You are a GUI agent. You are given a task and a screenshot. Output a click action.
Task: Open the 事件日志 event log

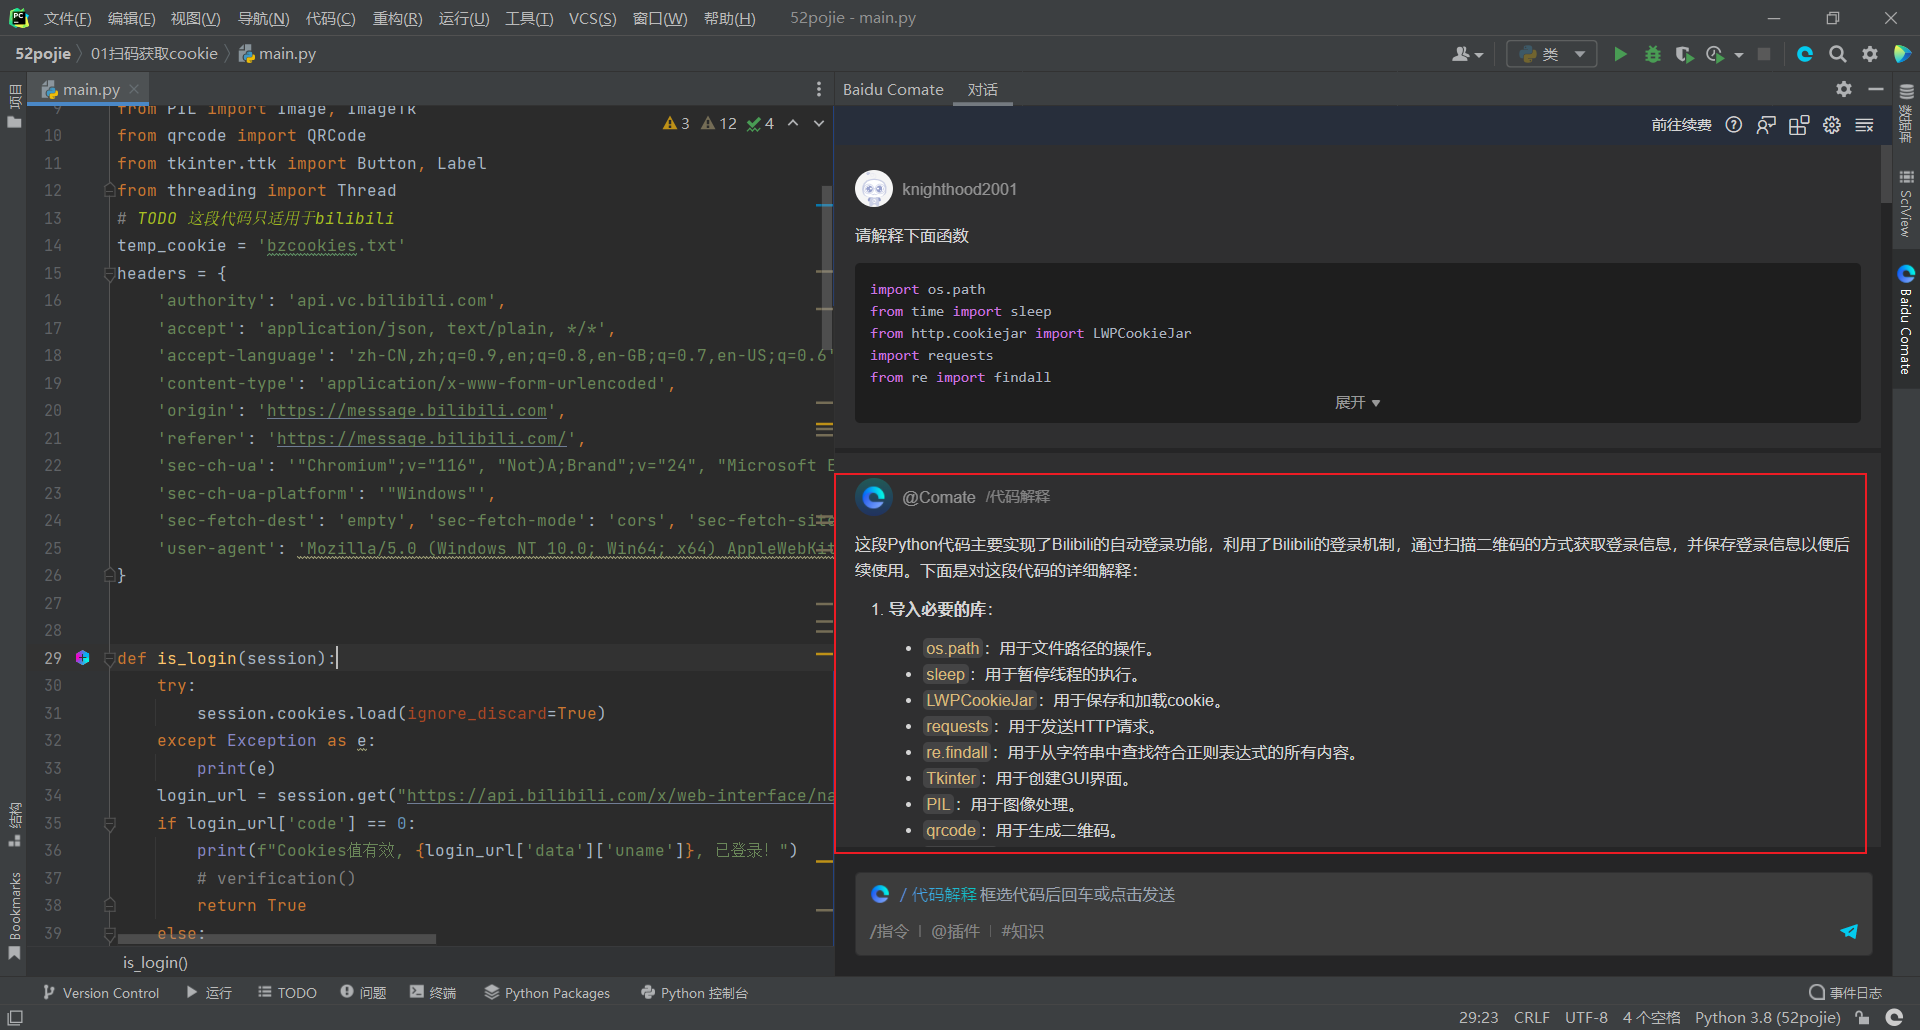pyautogui.click(x=1845, y=992)
